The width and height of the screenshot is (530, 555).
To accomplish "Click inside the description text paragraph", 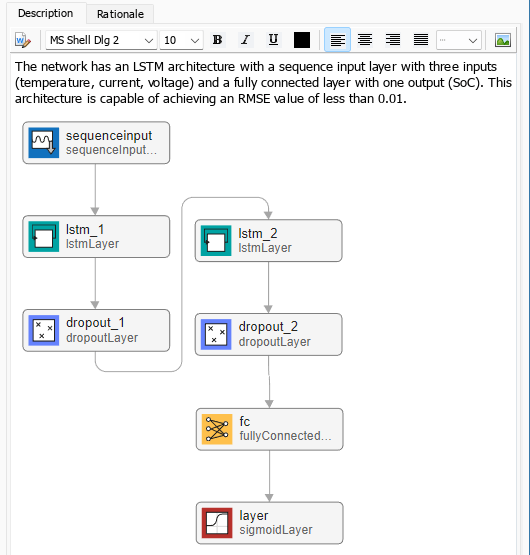I will 263,82.
